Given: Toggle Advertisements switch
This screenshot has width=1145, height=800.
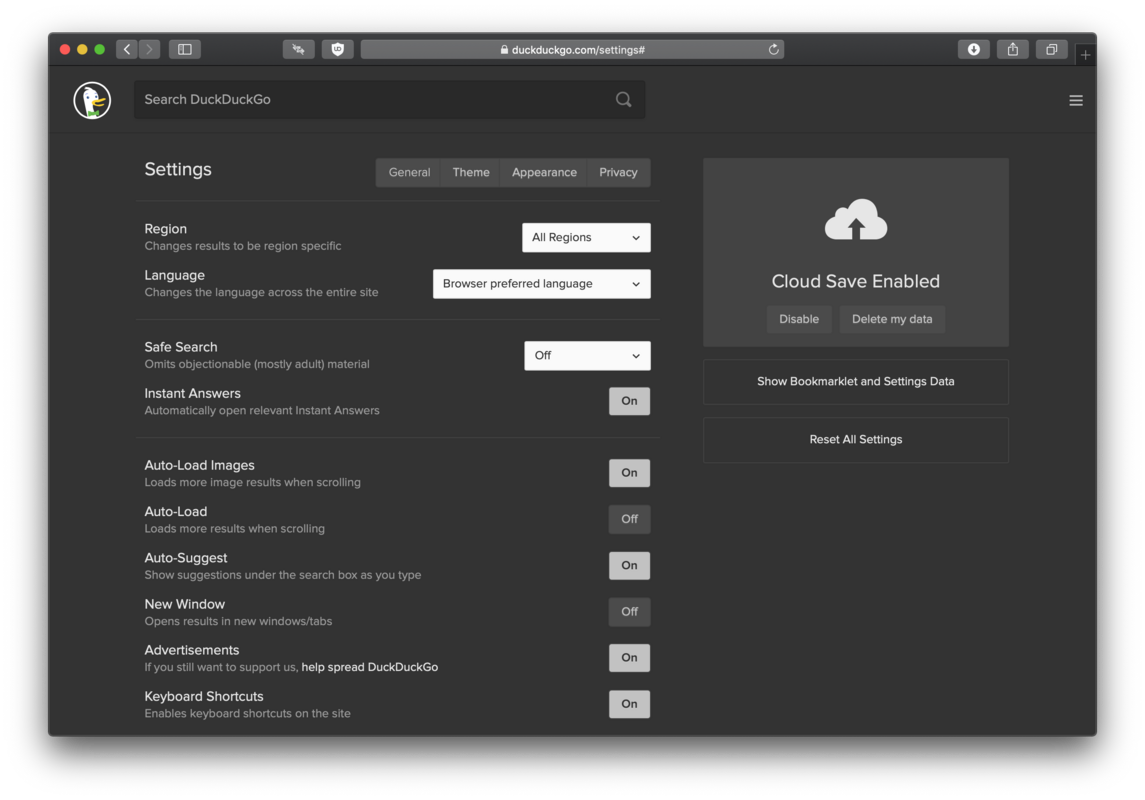Looking at the screenshot, I should click(629, 658).
